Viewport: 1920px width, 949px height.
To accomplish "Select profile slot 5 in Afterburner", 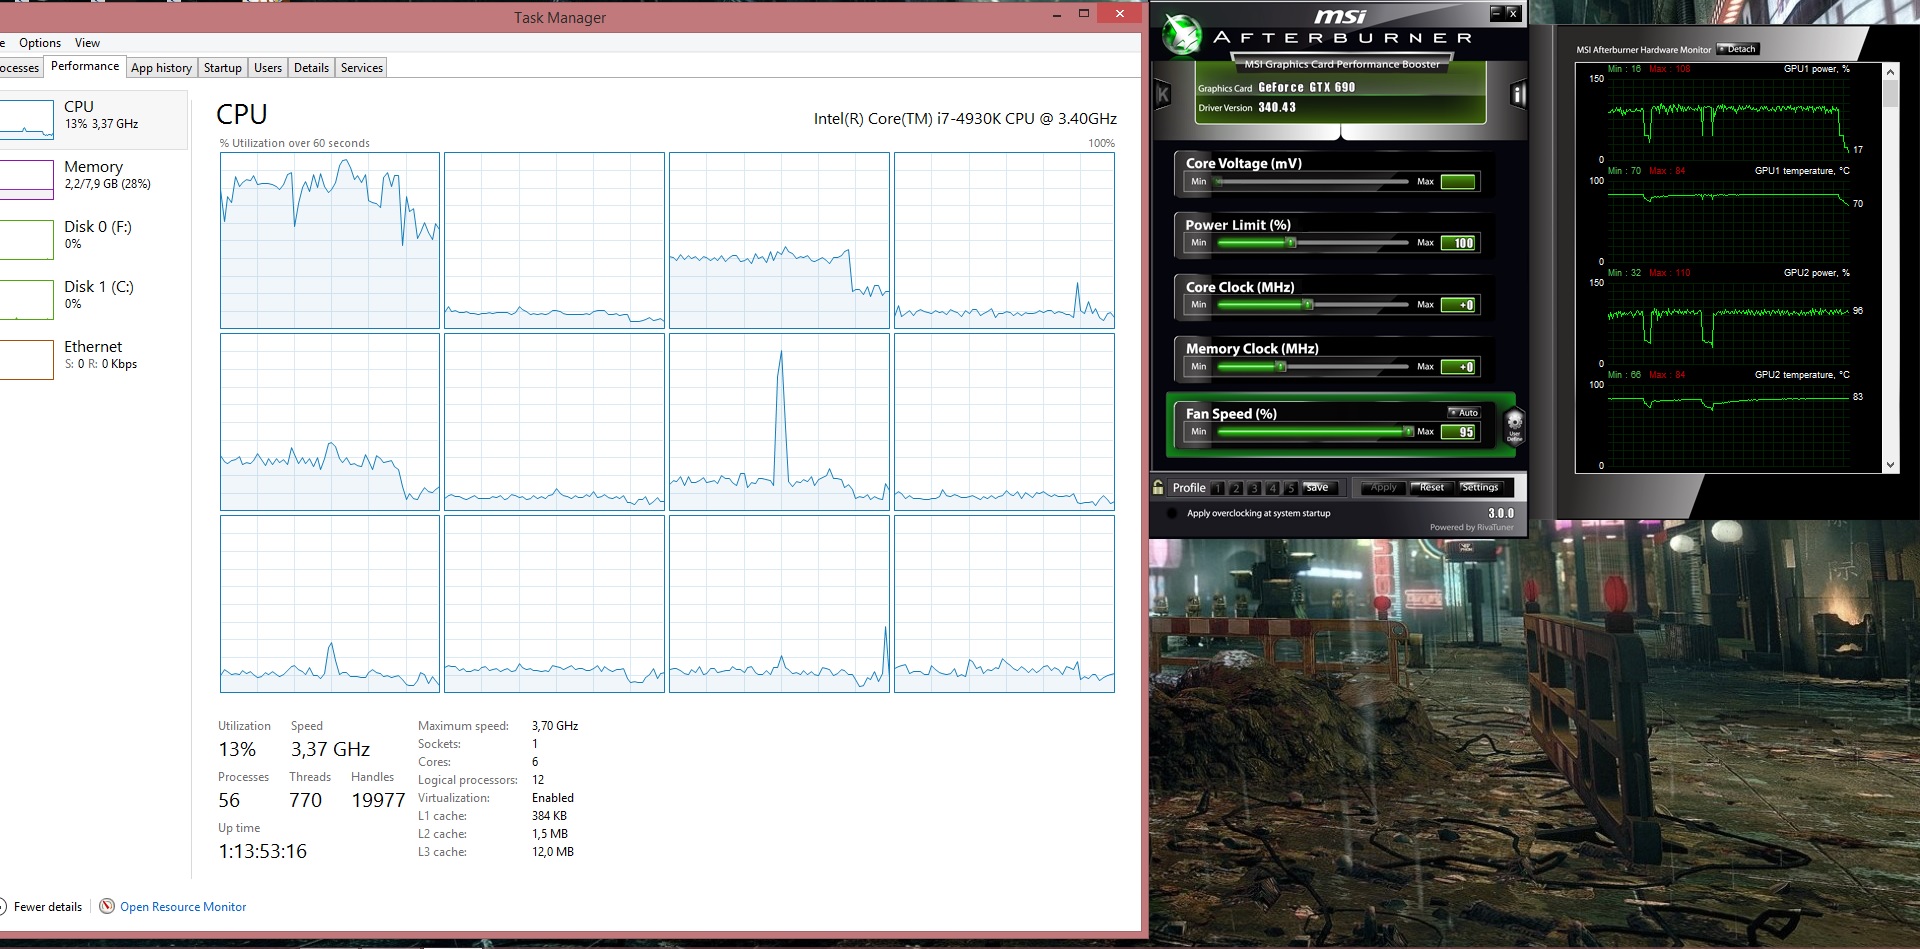I will point(1290,488).
